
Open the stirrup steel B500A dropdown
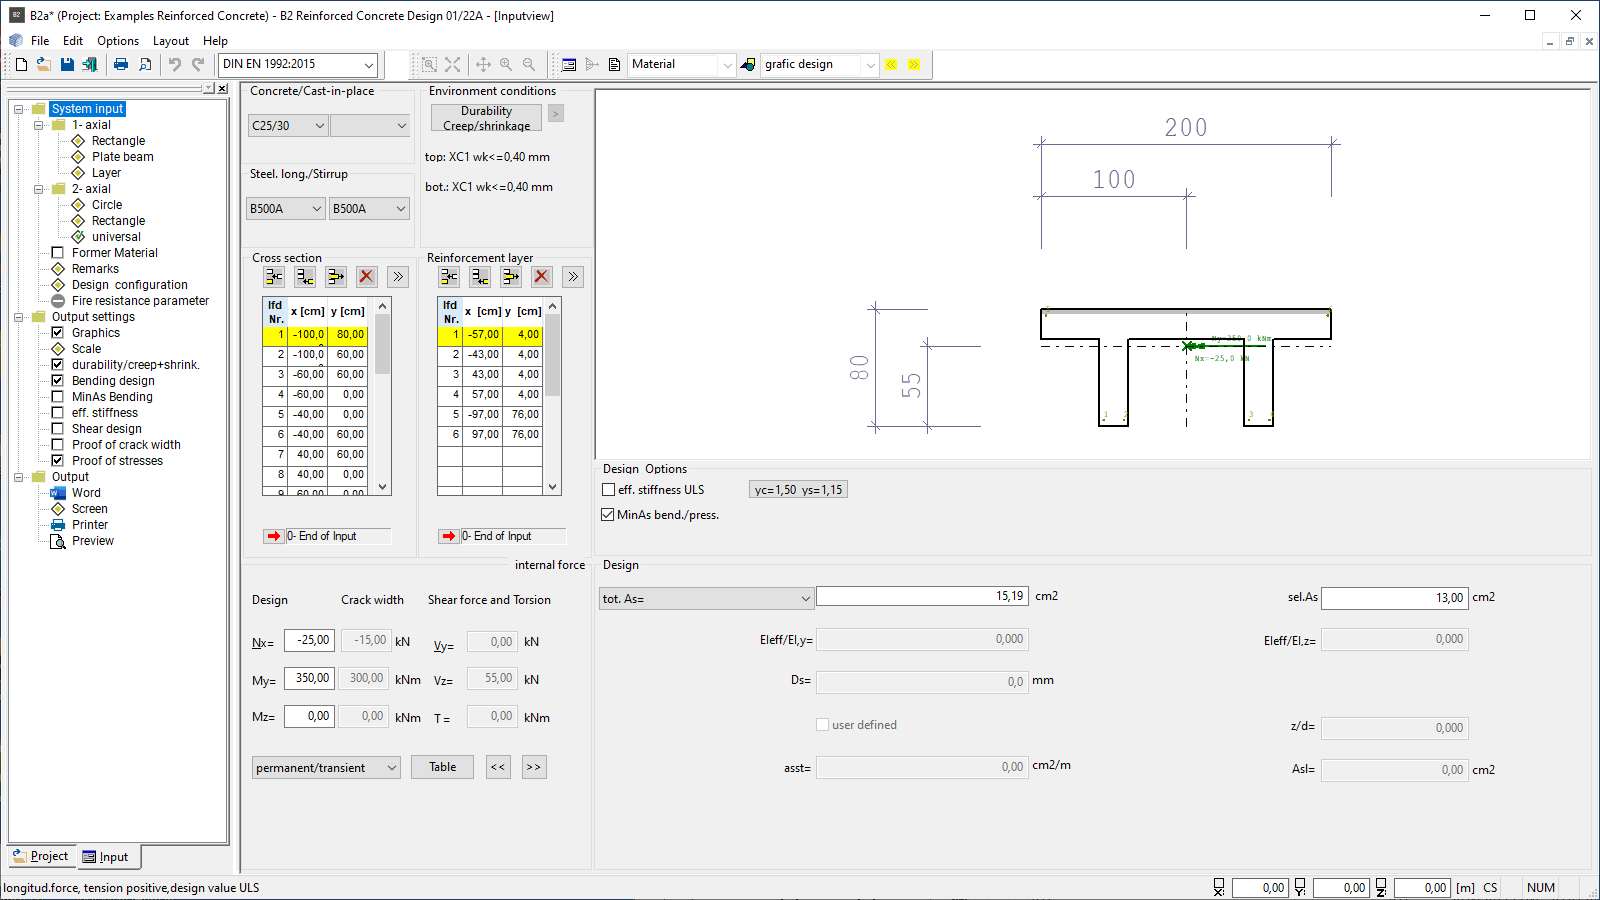(x=369, y=209)
